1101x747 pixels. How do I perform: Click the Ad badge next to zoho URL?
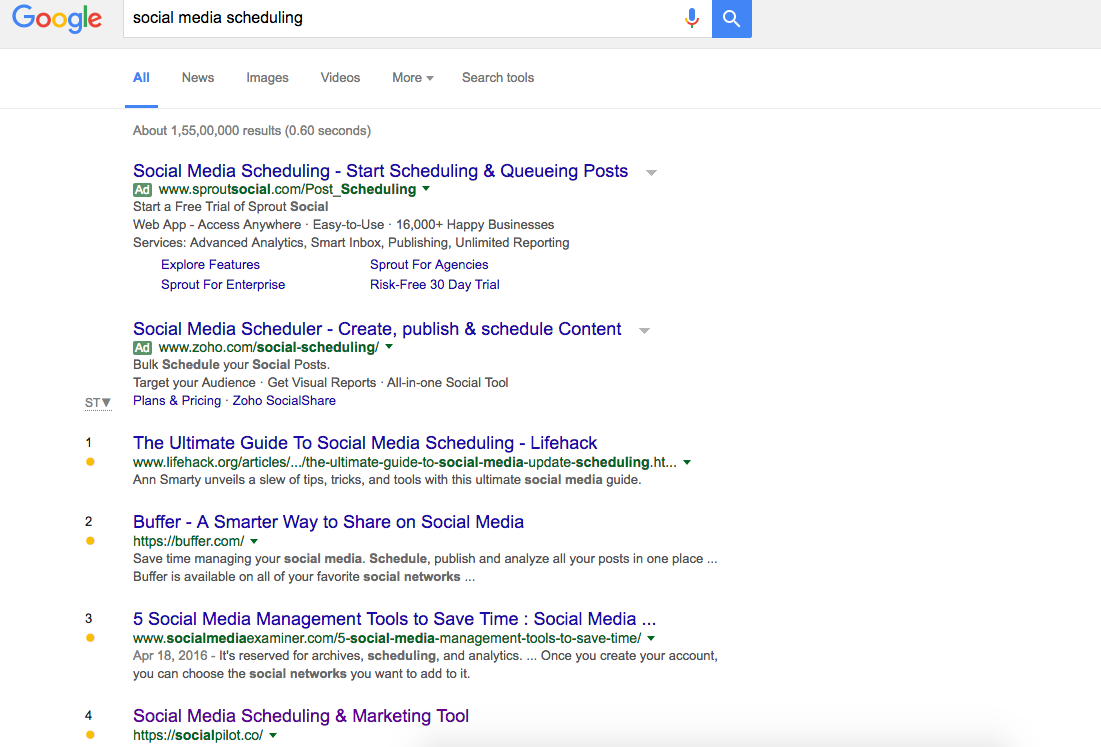click(143, 348)
